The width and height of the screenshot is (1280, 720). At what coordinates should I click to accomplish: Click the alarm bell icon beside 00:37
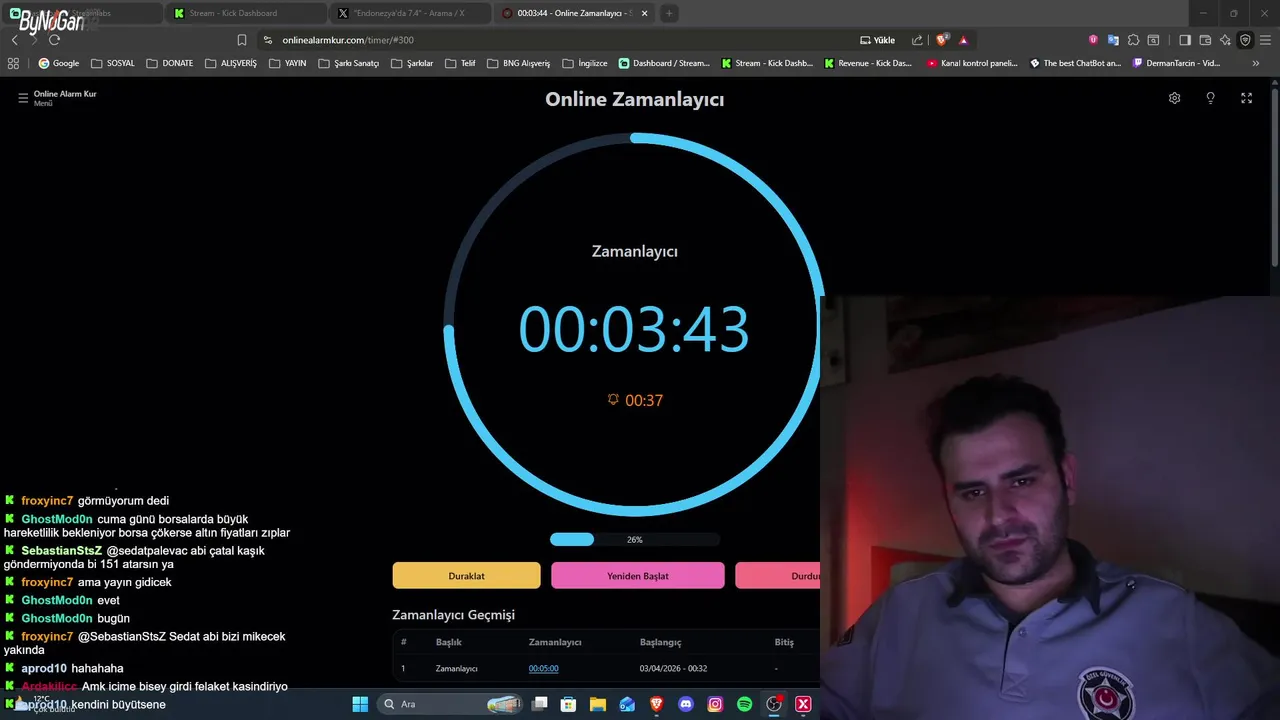[613, 400]
